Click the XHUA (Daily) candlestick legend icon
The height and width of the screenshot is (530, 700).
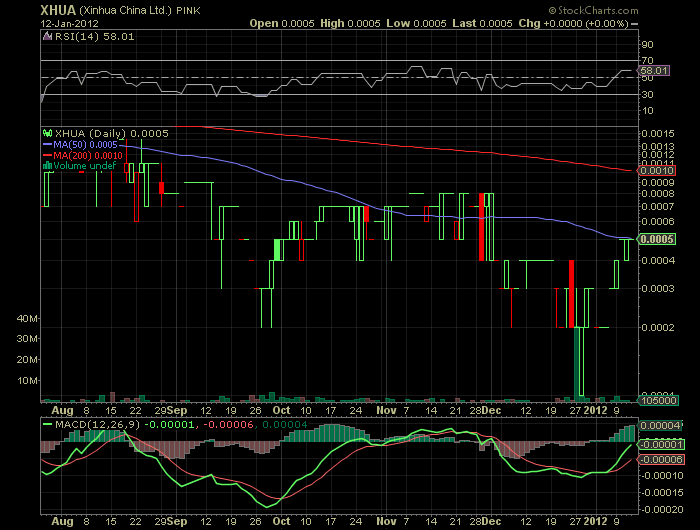47,133
